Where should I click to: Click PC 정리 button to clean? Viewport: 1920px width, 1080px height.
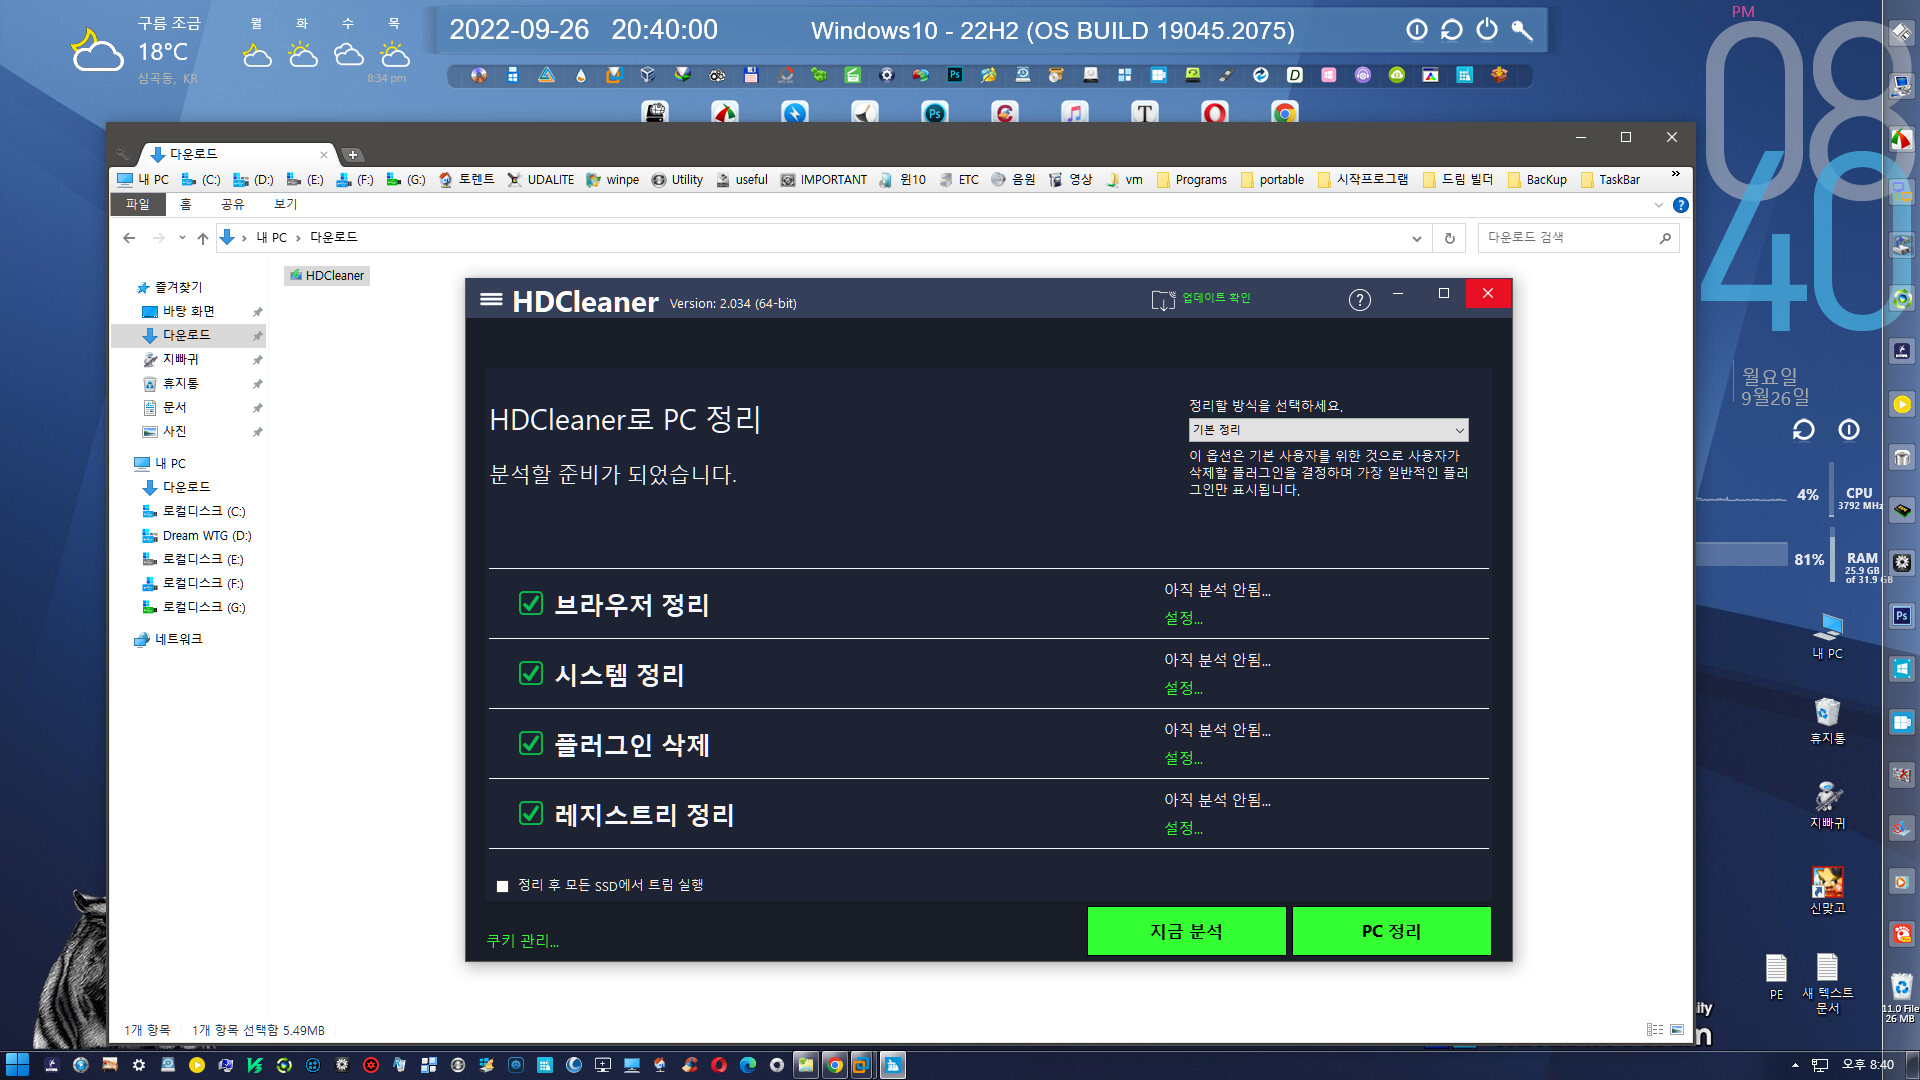pyautogui.click(x=1390, y=931)
